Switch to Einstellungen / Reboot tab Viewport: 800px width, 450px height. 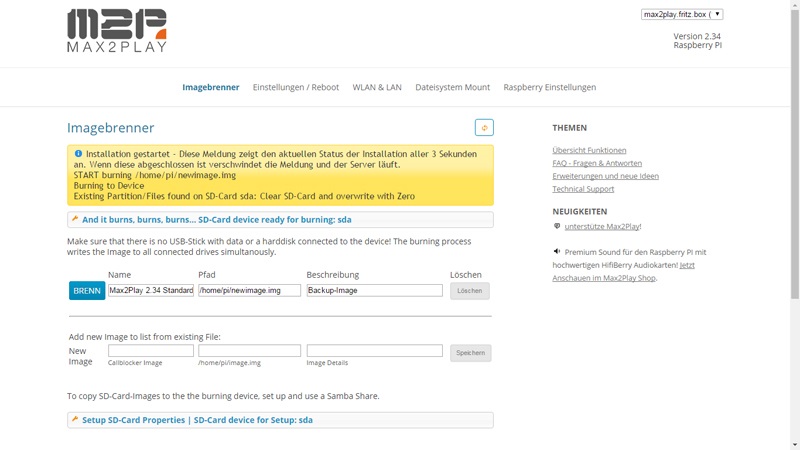click(296, 87)
